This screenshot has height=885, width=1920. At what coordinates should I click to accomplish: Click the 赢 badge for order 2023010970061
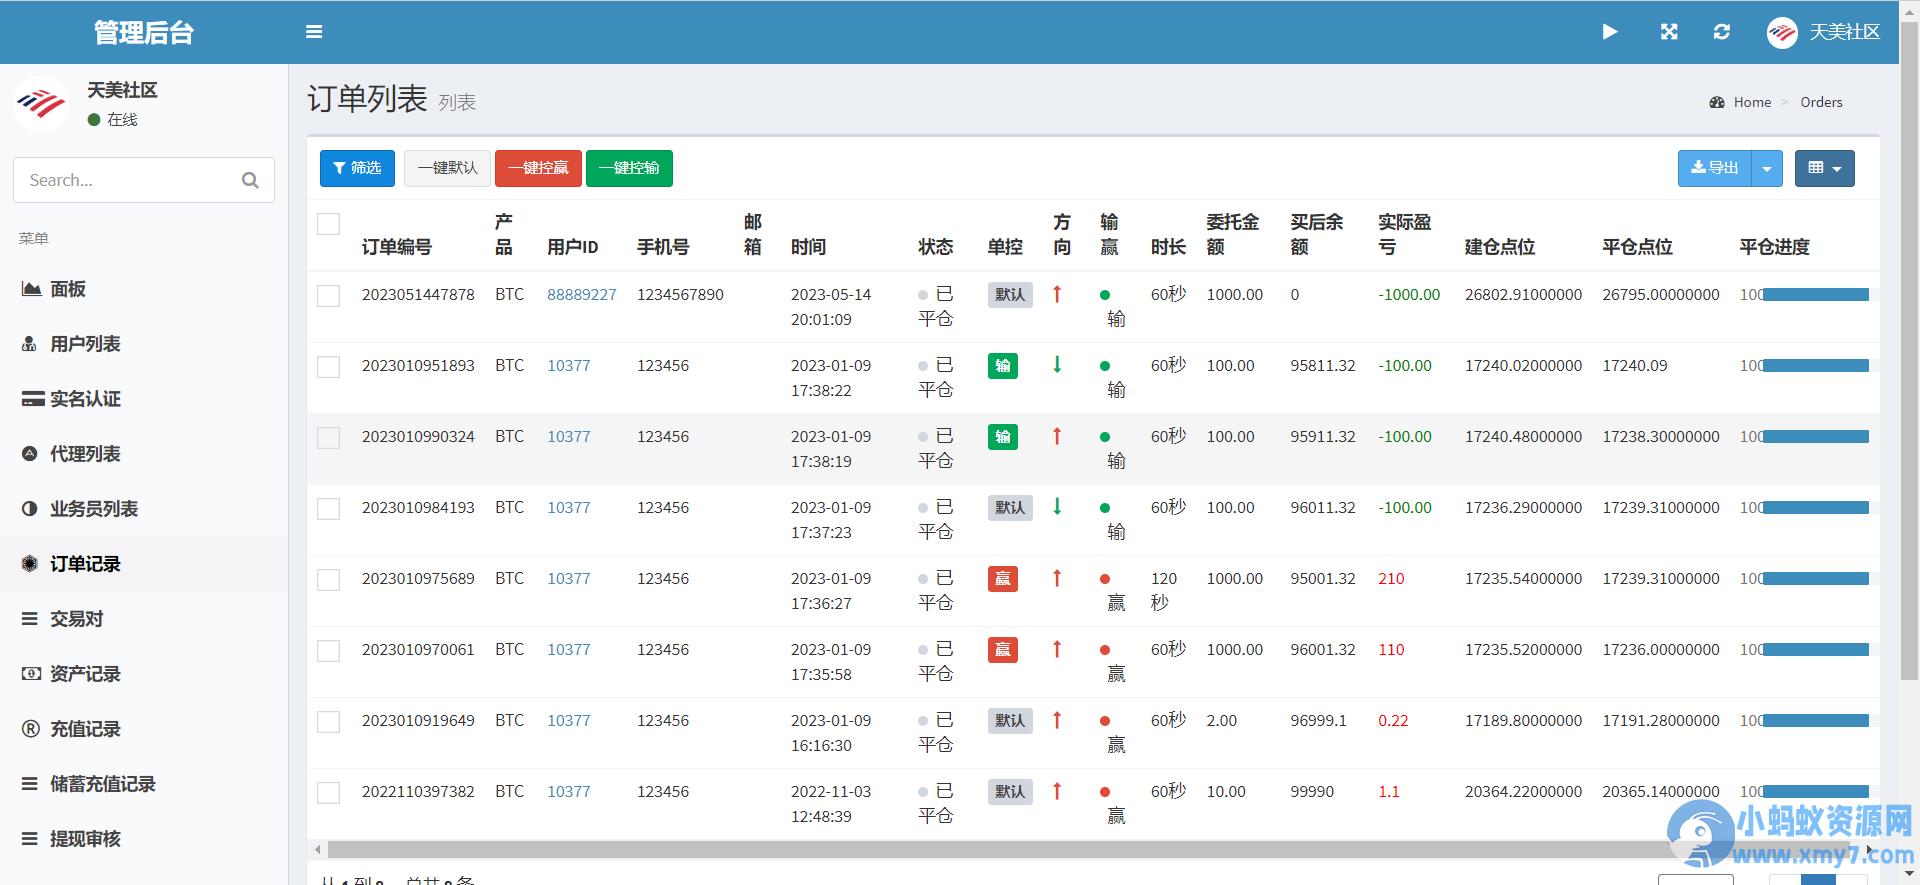point(1003,650)
